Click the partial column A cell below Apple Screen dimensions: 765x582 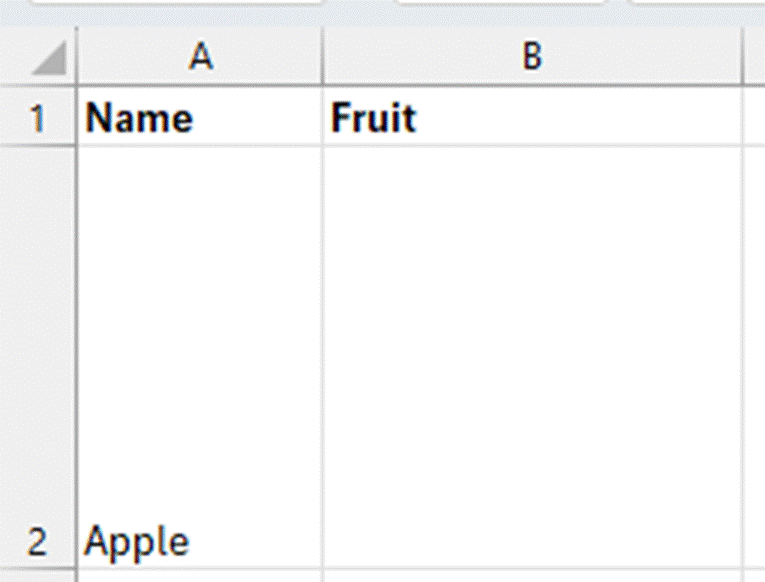(x=200, y=576)
